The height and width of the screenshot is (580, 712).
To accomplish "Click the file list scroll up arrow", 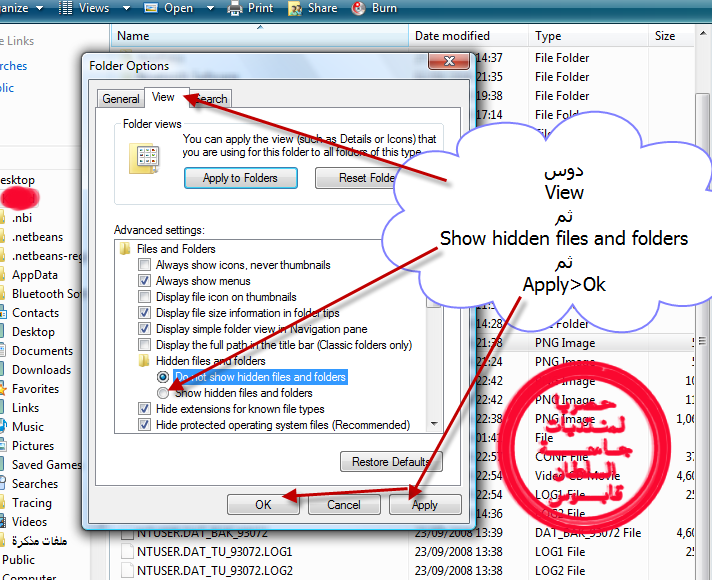I will point(703,34).
